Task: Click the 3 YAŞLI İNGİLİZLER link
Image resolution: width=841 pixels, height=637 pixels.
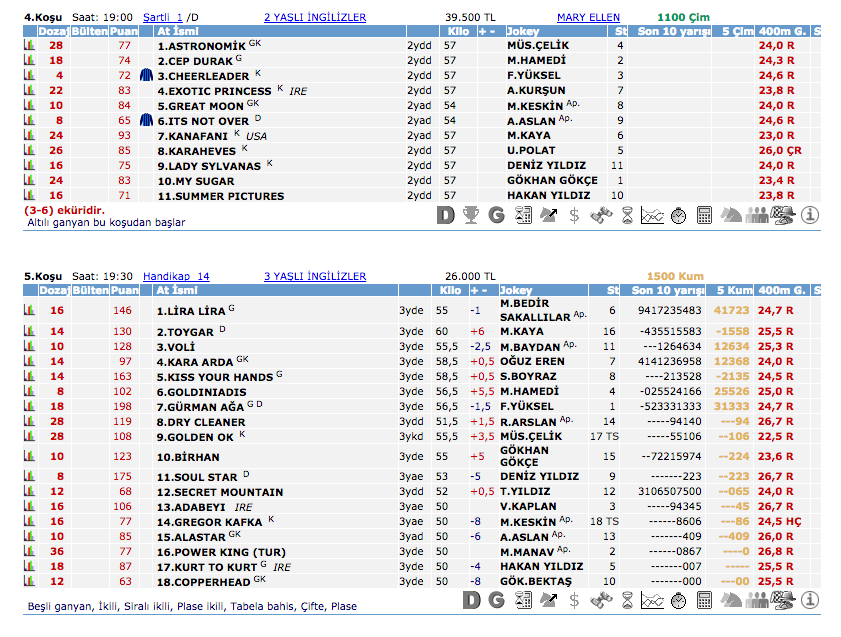Action: (x=314, y=276)
